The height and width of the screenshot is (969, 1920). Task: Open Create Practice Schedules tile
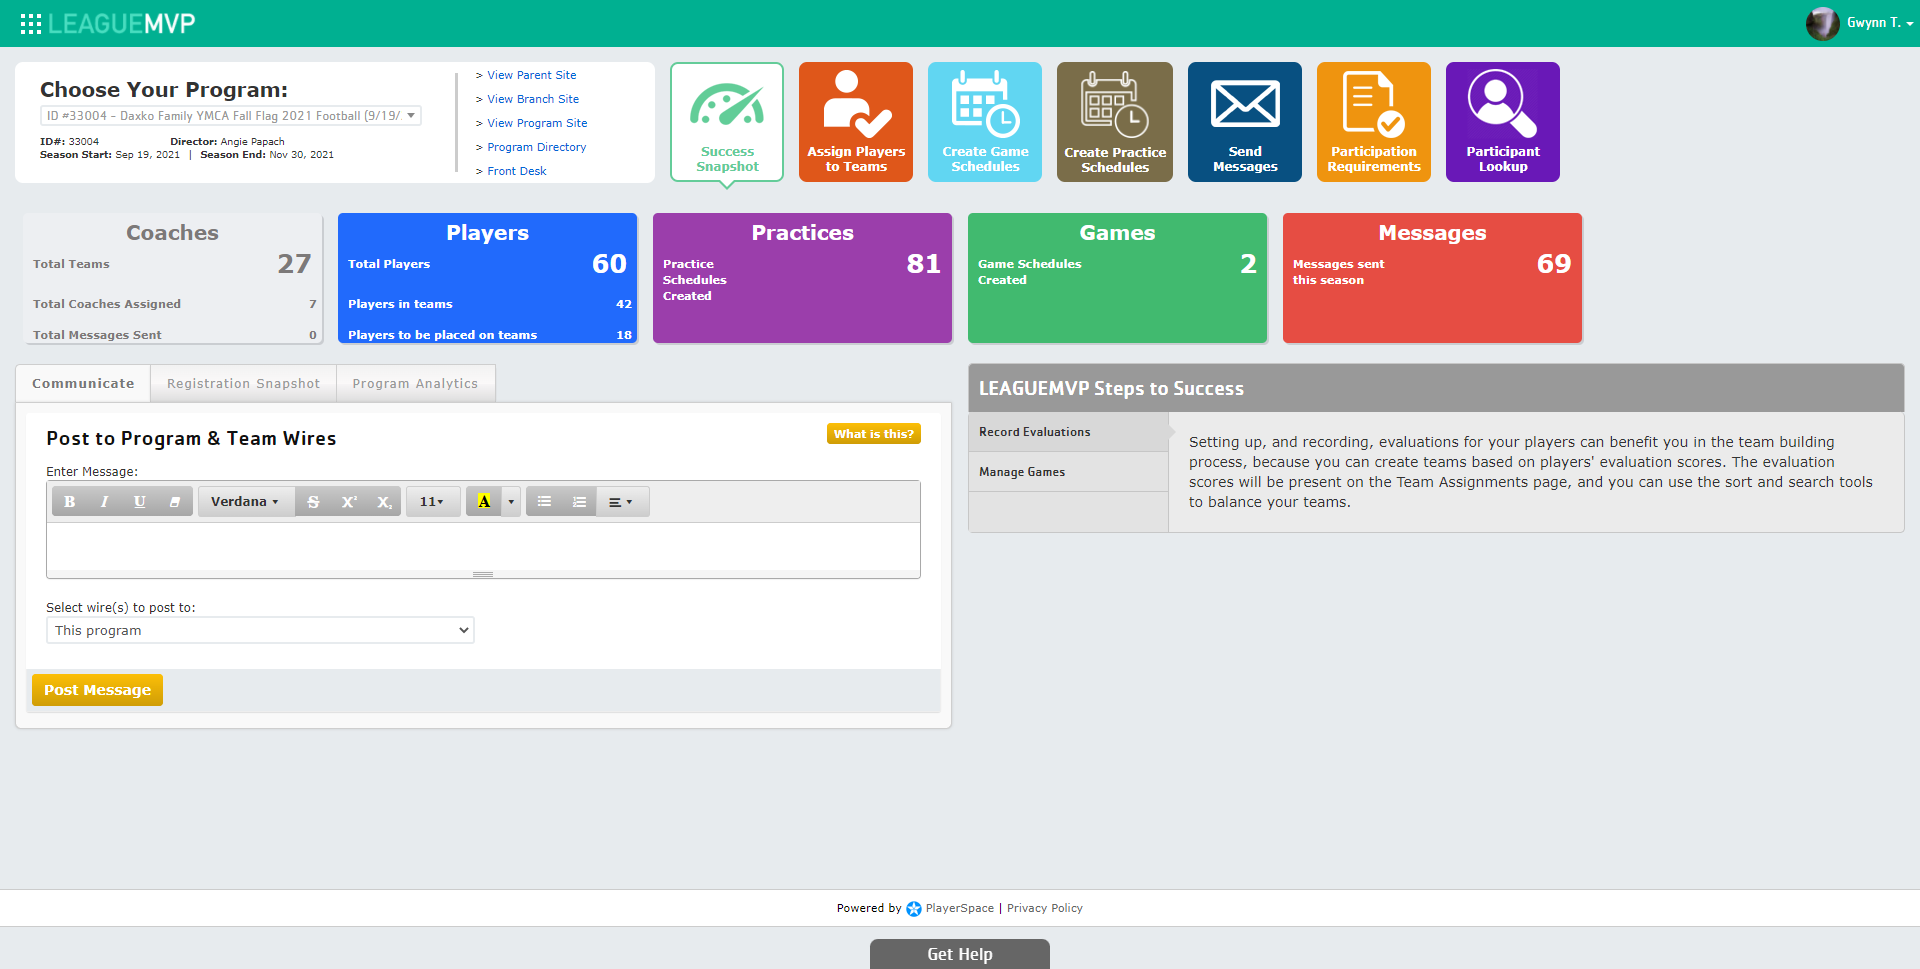point(1115,122)
